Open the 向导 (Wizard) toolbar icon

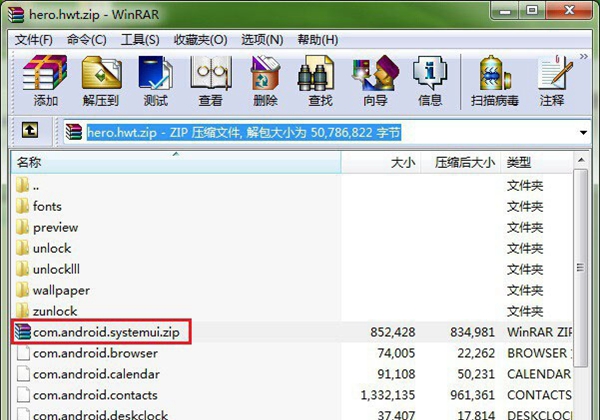pos(375,80)
